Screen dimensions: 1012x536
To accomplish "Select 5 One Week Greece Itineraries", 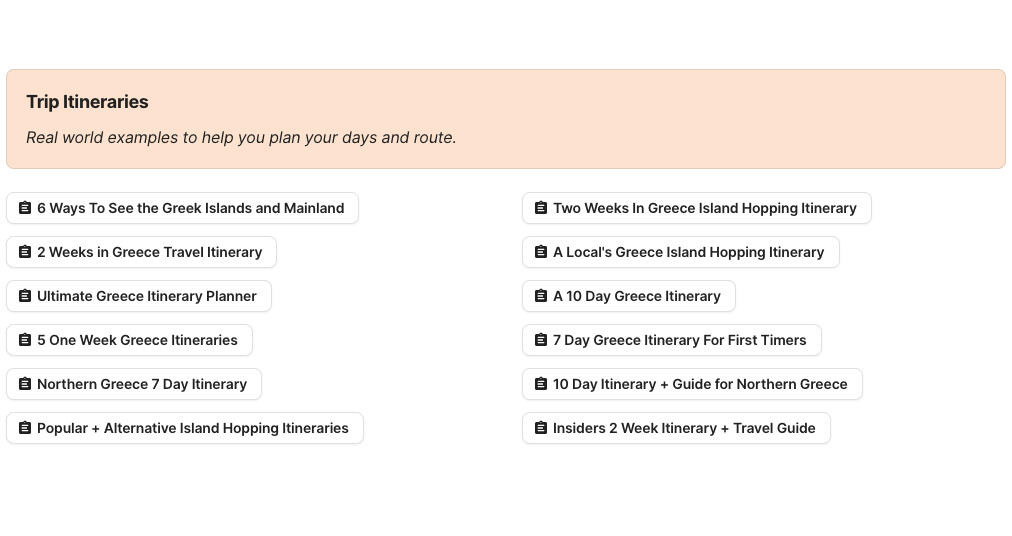I will point(137,340).
